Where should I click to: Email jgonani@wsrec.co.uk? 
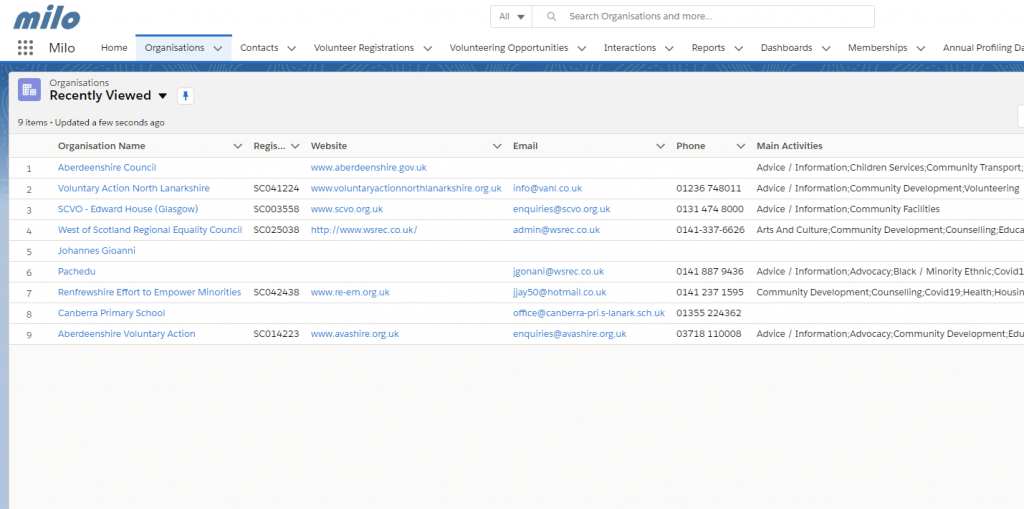558,271
